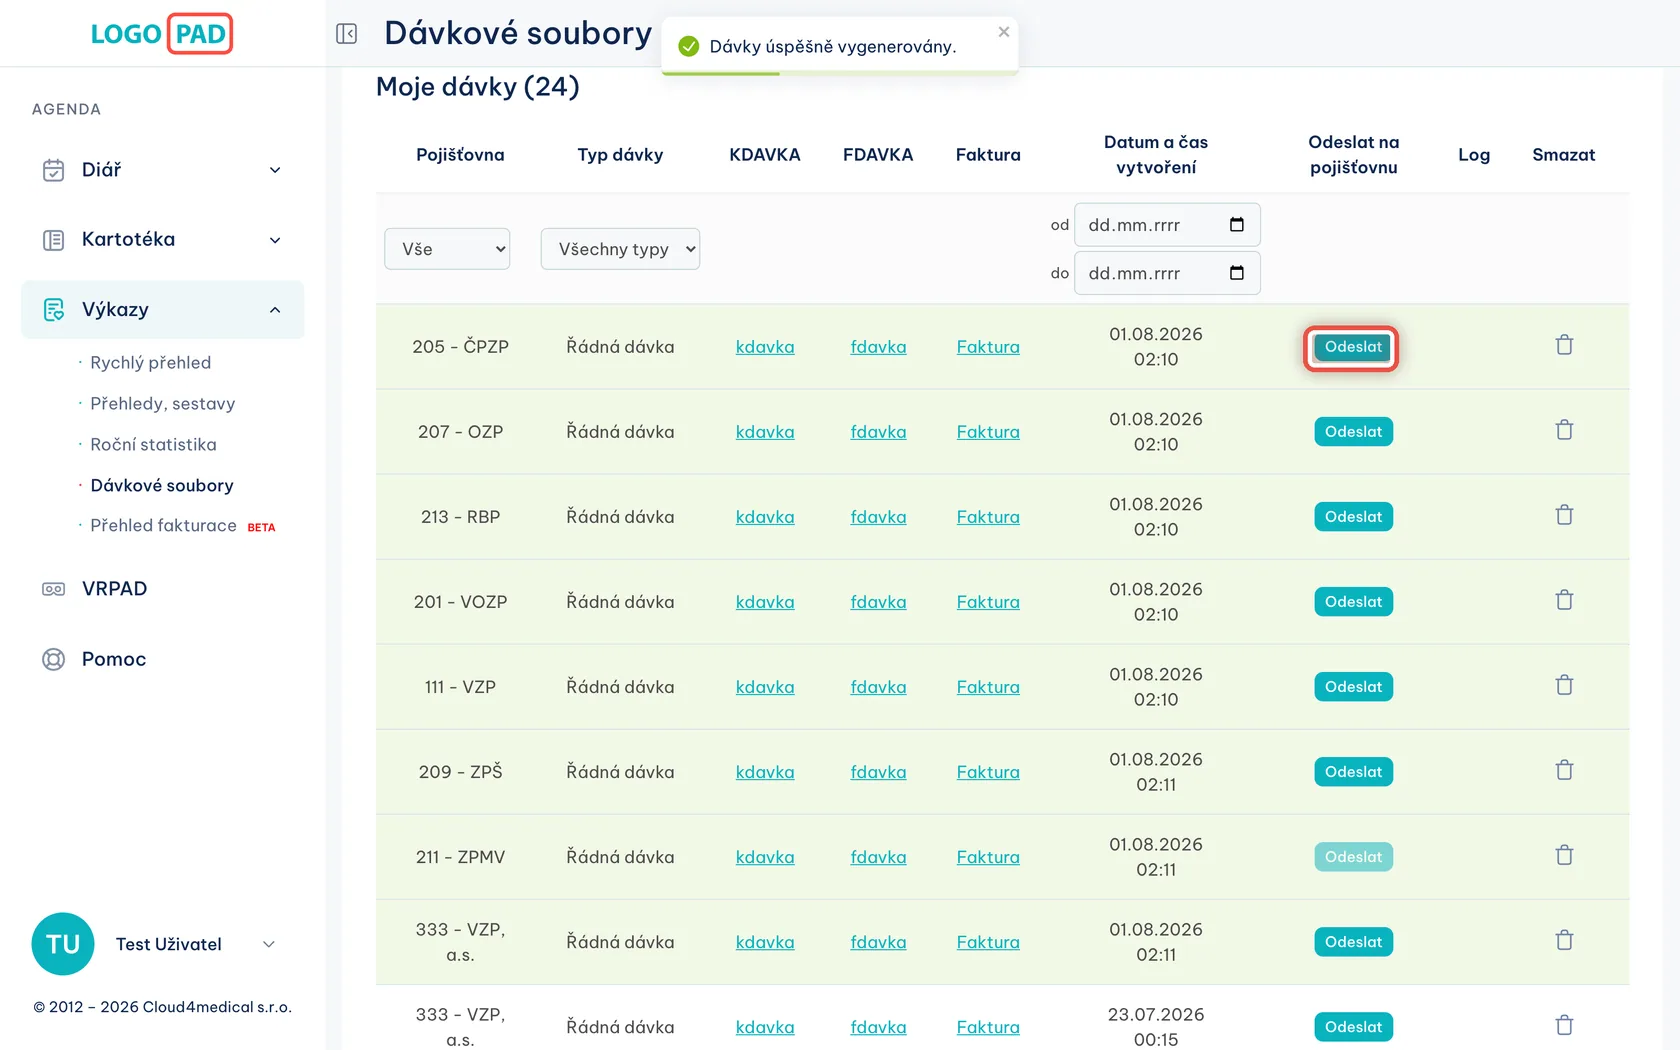Click the 'Datum a čas vytvoření' column header

click(x=1156, y=155)
